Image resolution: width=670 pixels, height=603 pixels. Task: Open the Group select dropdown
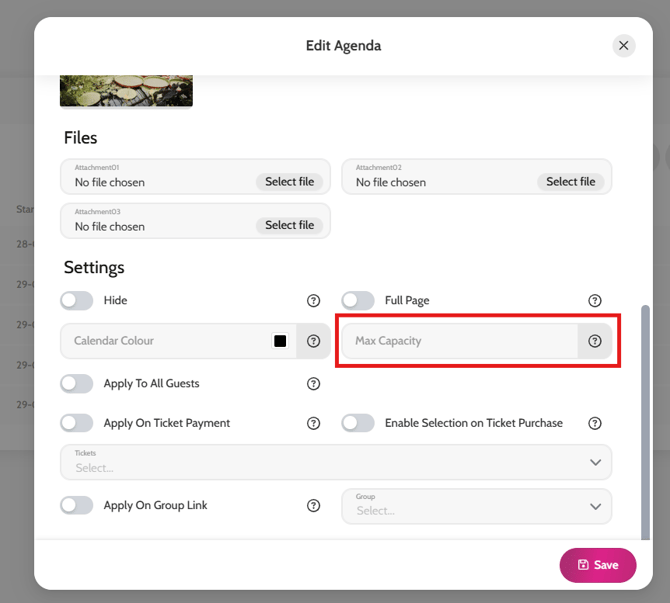coord(476,506)
